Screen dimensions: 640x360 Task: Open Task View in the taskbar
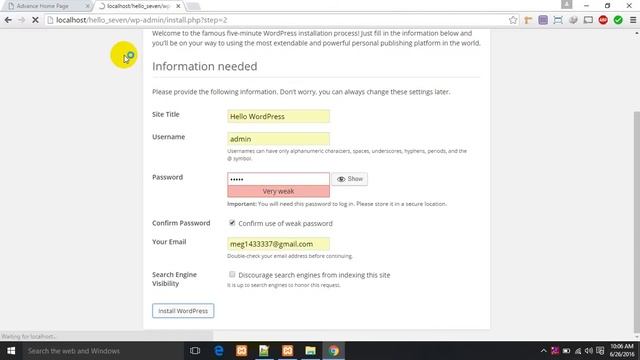(x=195, y=351)
